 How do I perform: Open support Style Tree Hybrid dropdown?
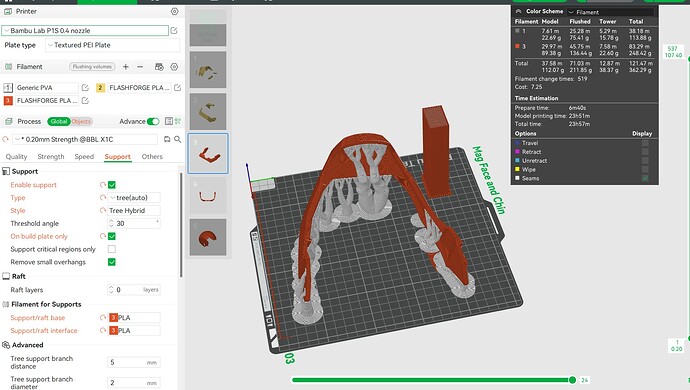click(x=134, y=210)
